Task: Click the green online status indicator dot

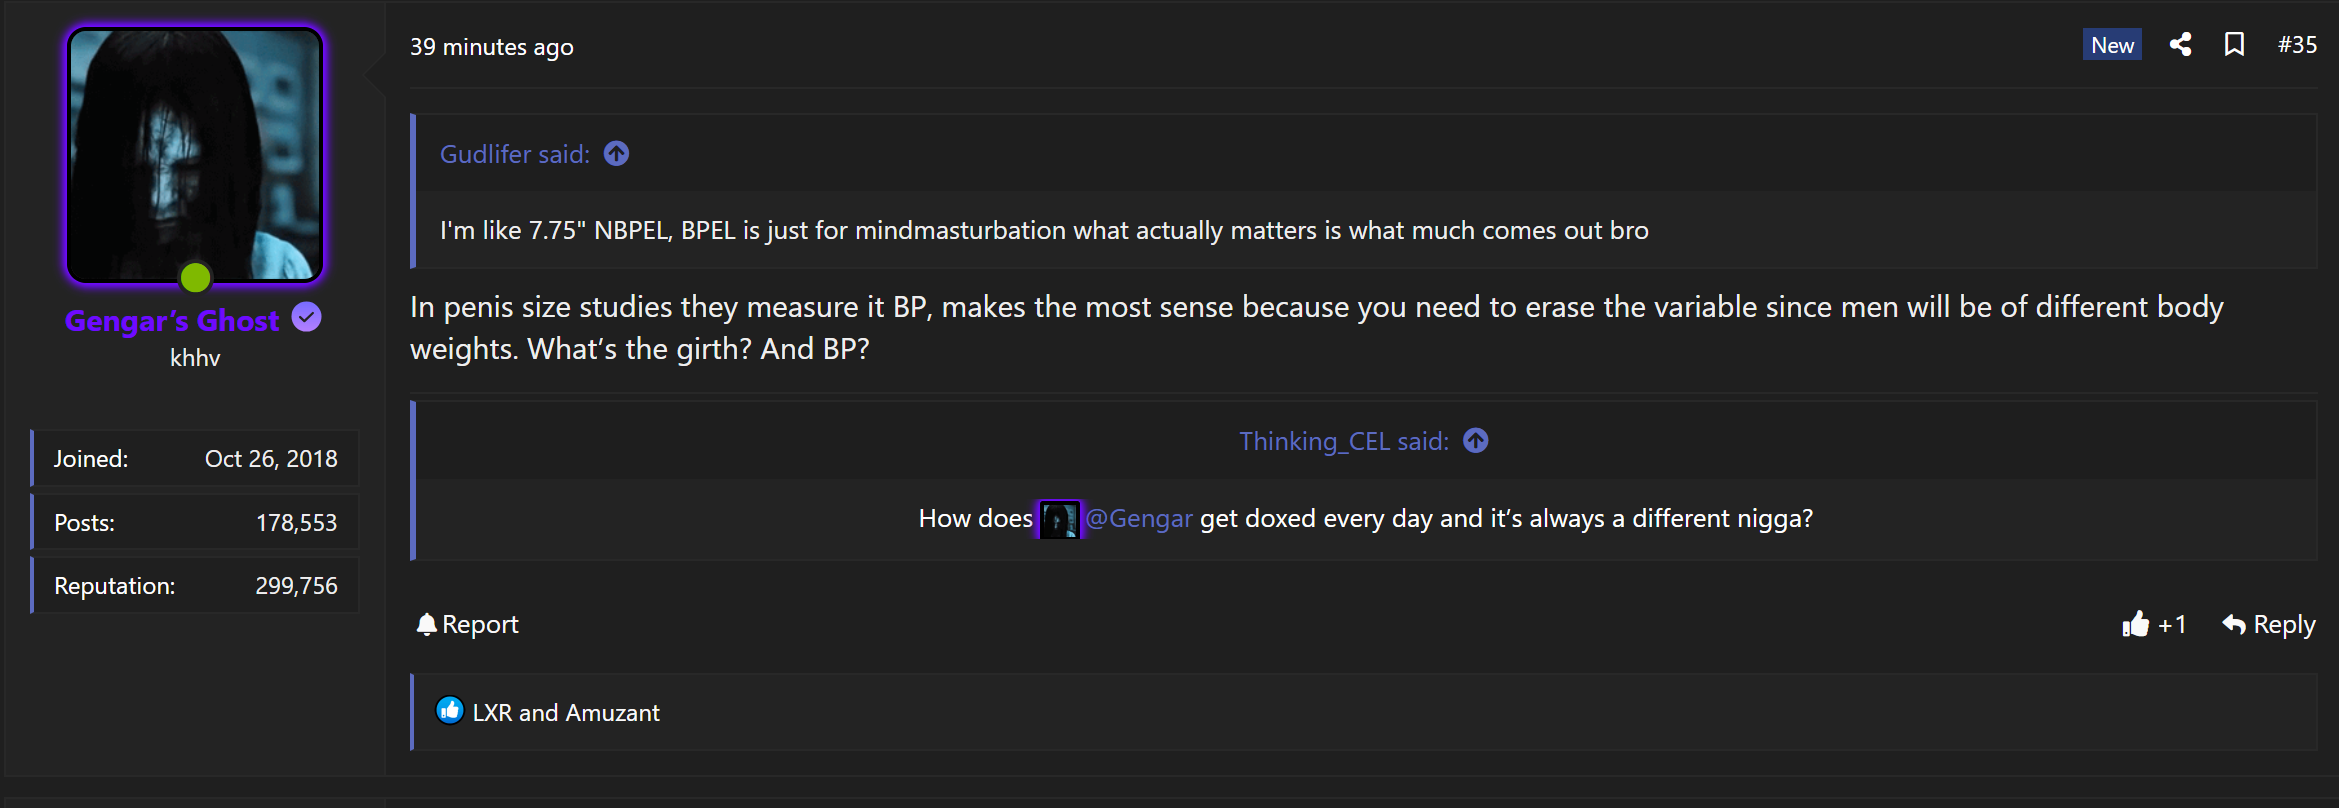Action: [x=195, y=277]
